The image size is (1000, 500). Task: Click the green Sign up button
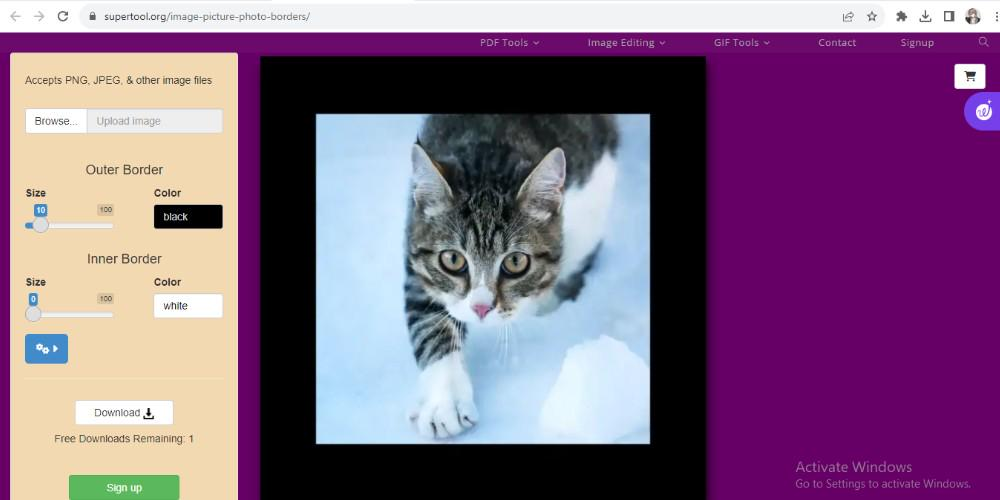tap(124, 488)
